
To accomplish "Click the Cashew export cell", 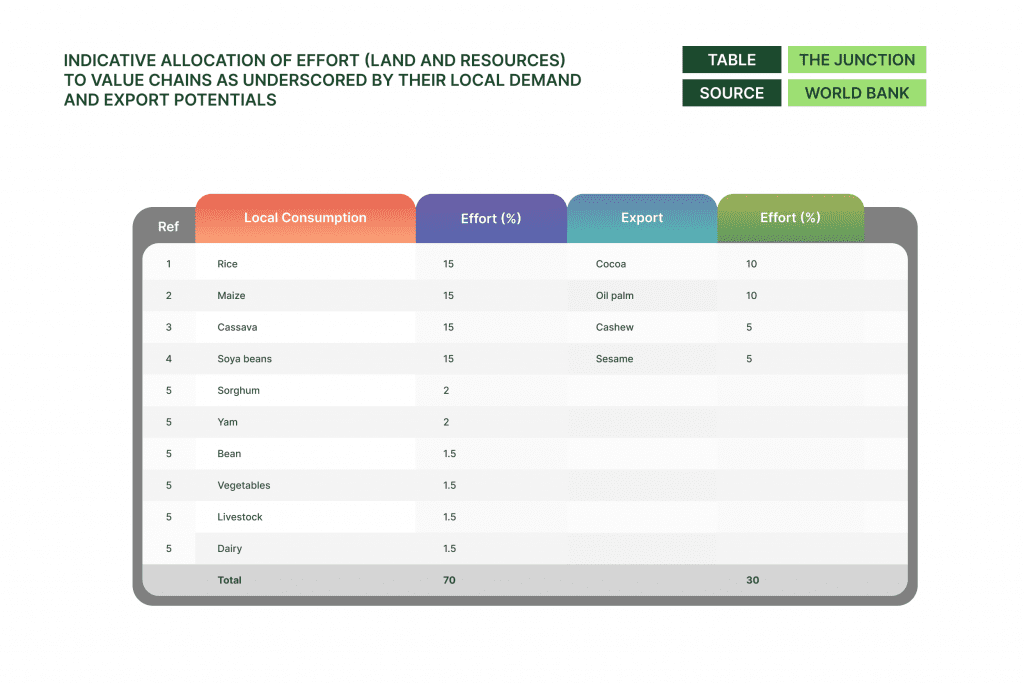I will point(615,327).
